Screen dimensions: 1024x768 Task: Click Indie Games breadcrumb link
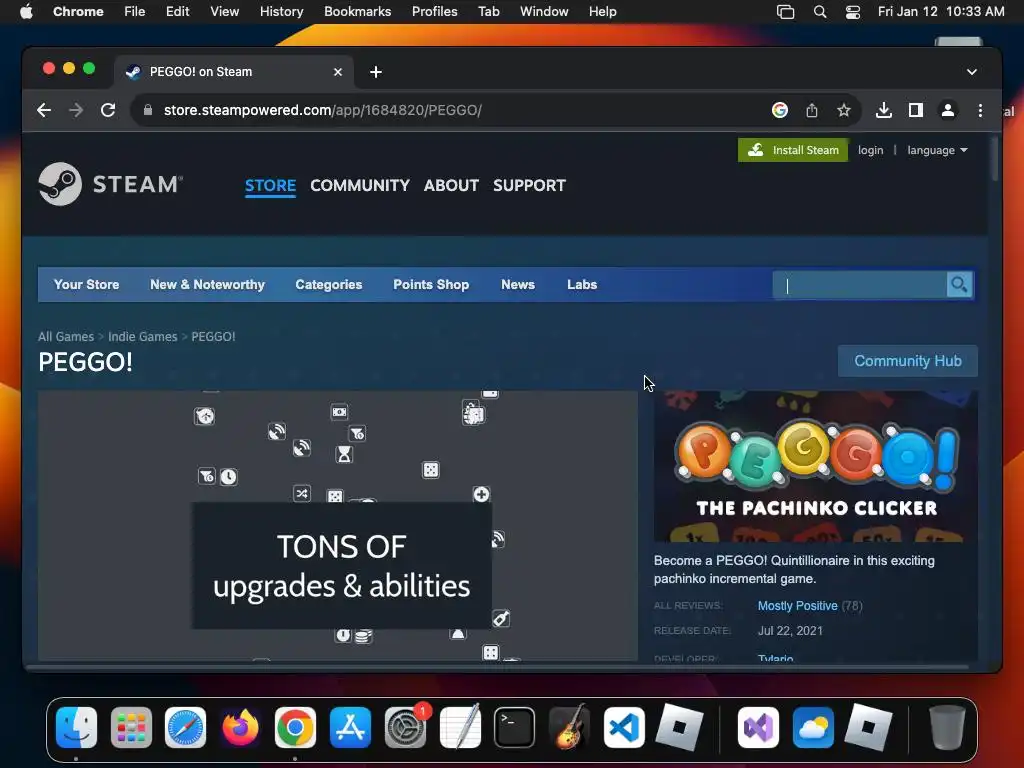pos(142,336)
